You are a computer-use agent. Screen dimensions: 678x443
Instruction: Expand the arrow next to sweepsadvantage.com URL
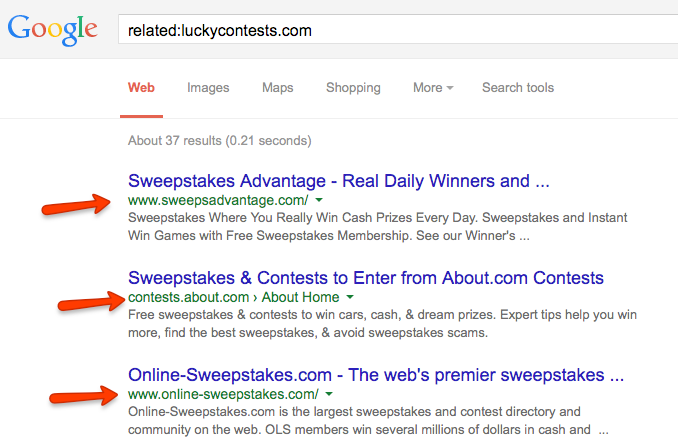tap(318, 200)
